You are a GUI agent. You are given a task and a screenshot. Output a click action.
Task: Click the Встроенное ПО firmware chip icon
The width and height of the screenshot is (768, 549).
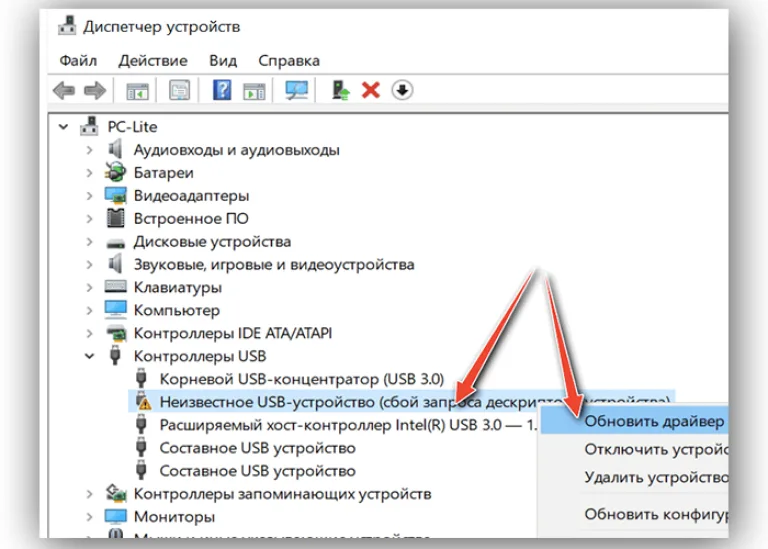click(x=116, y=218)
